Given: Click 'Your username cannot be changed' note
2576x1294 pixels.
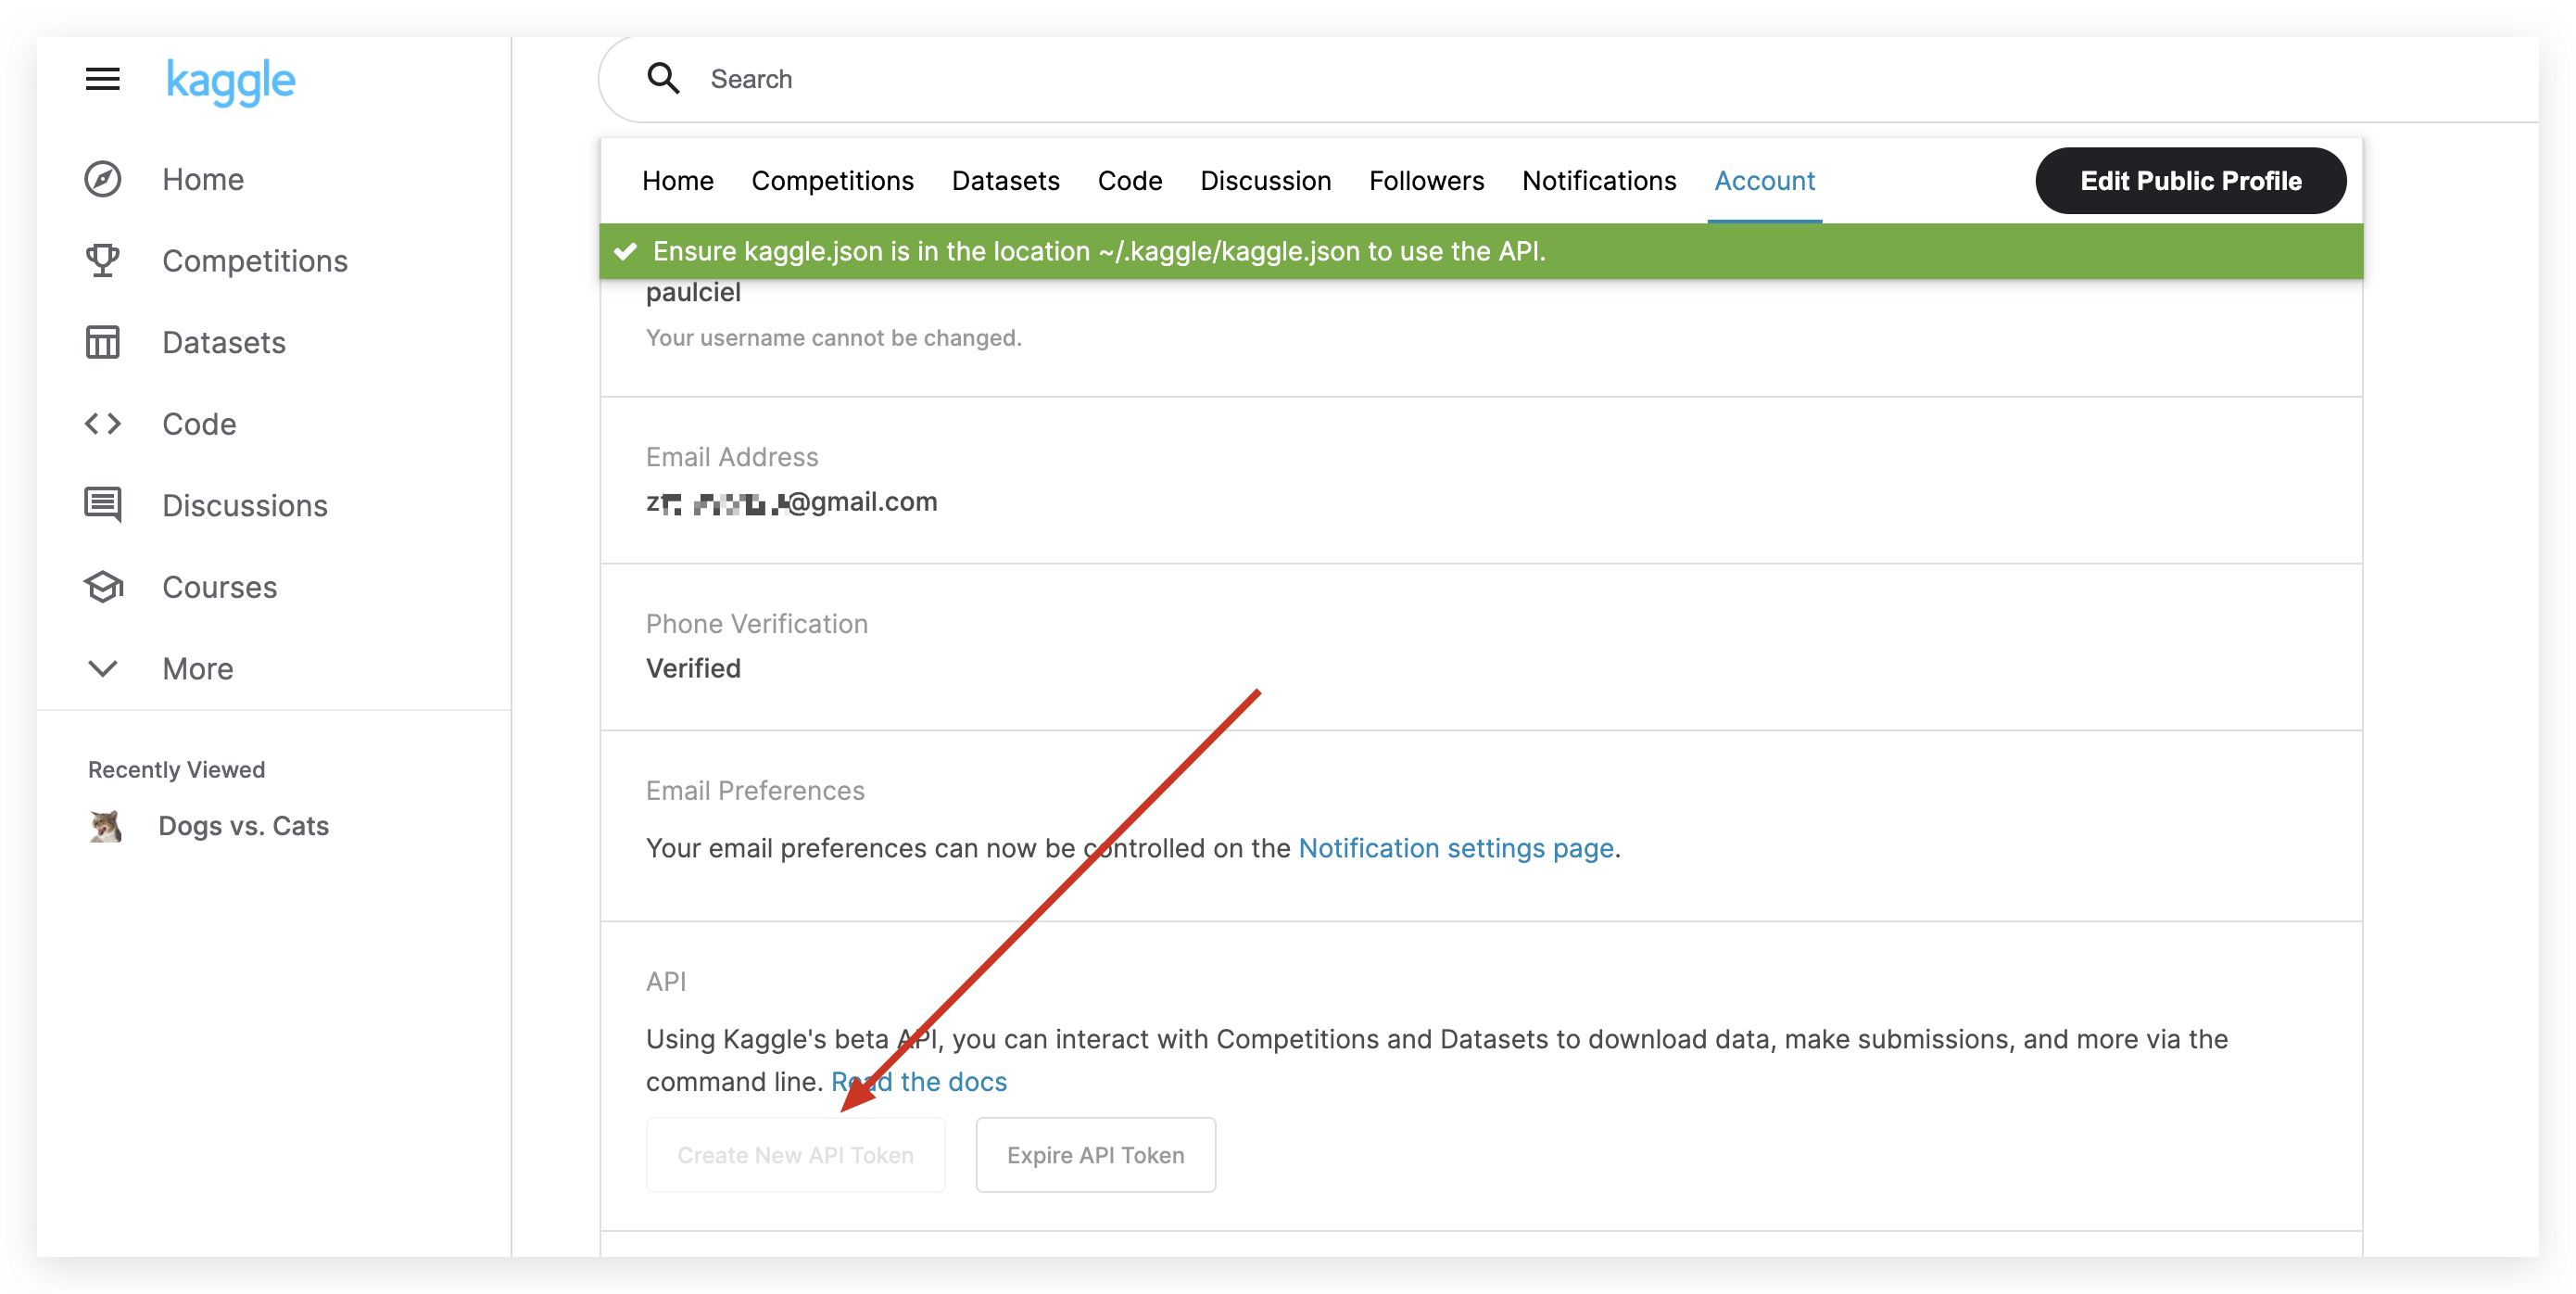Looking at the screenshot, I should point(833,338).
